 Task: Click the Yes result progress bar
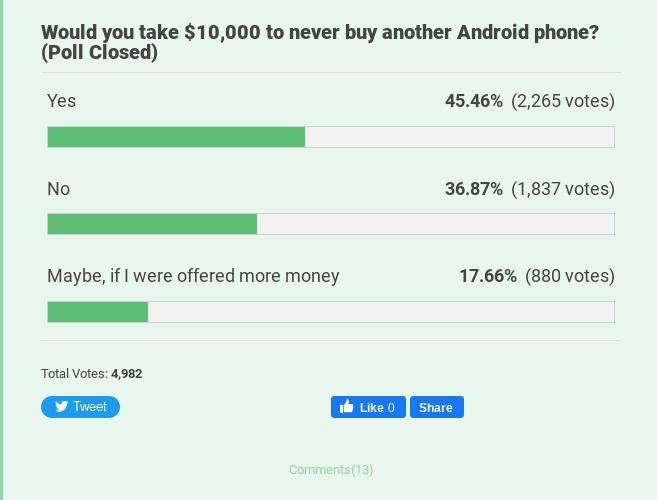331,137
